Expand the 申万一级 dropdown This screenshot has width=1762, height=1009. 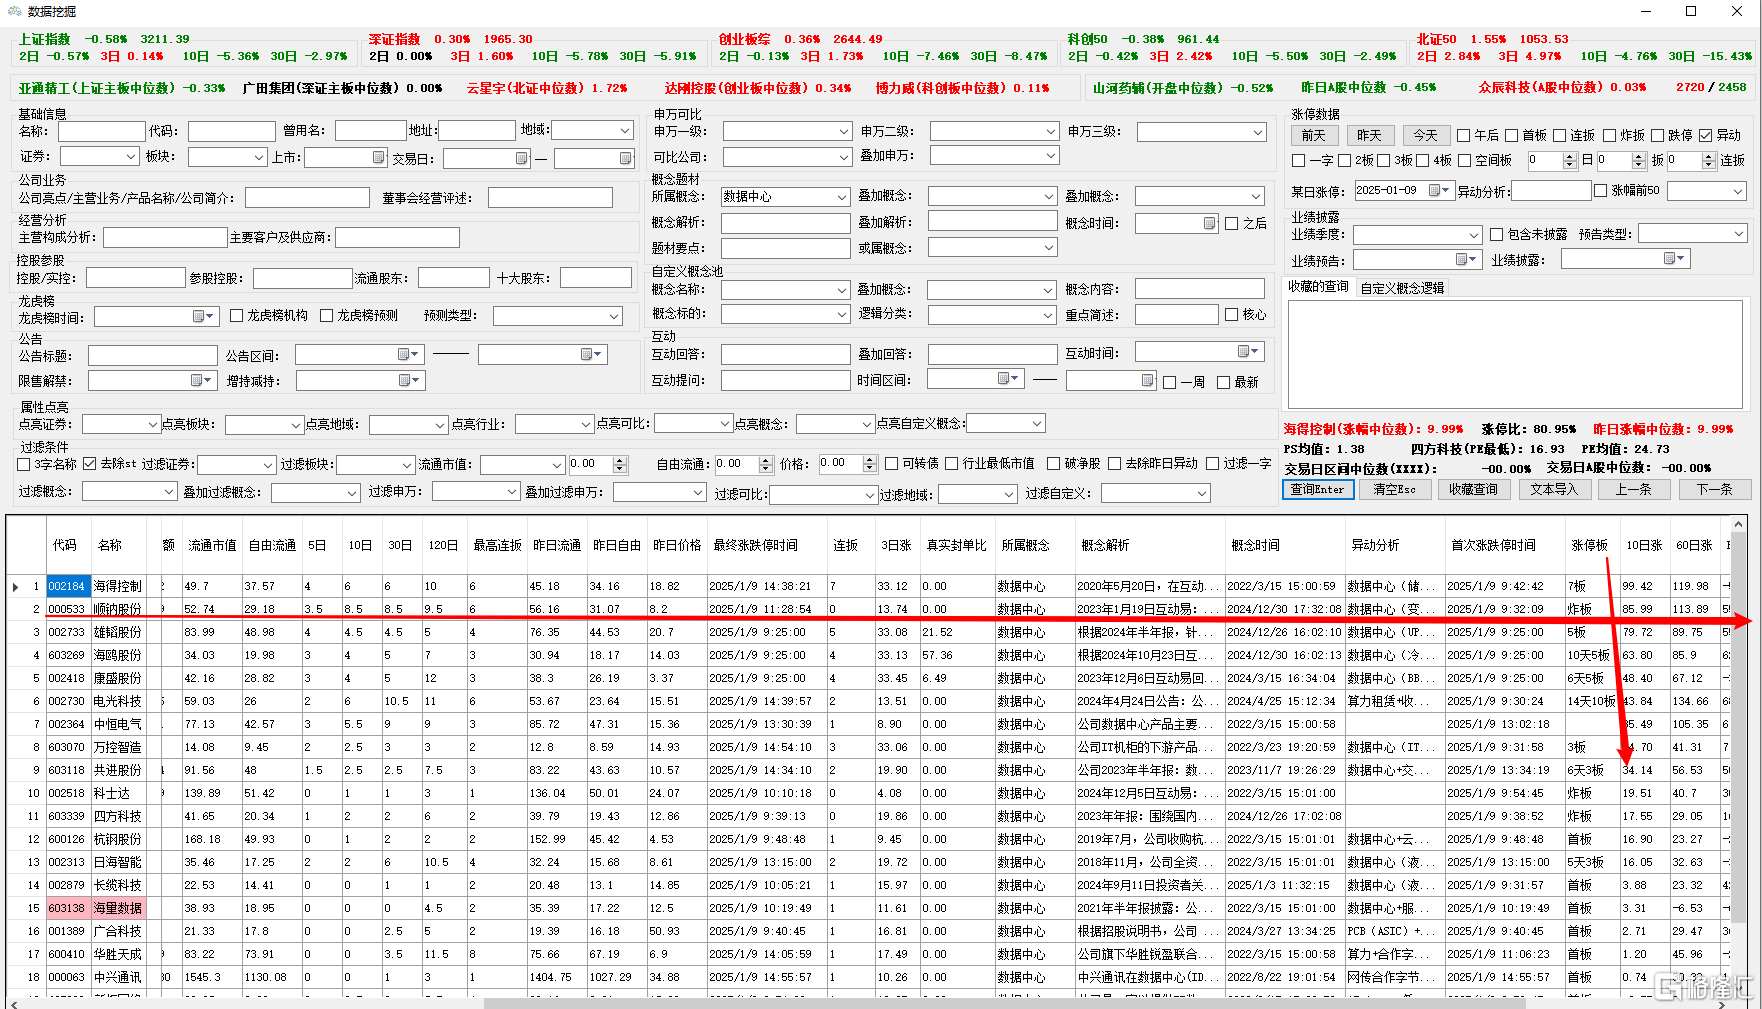pyautogui.click(x=844, y=131)
